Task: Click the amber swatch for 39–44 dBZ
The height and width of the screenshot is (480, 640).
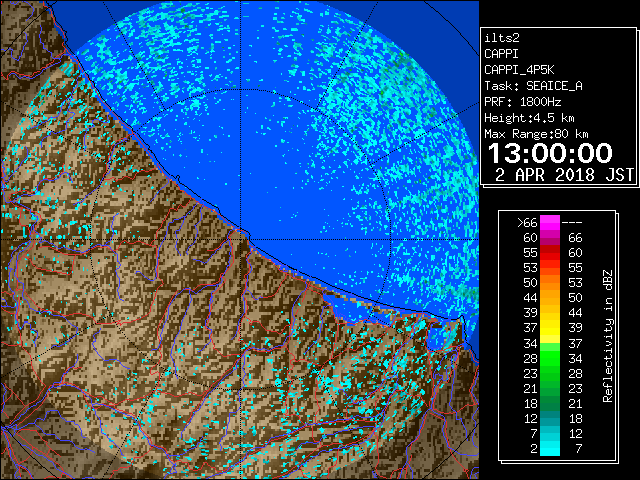Action: tap(550, 313)
